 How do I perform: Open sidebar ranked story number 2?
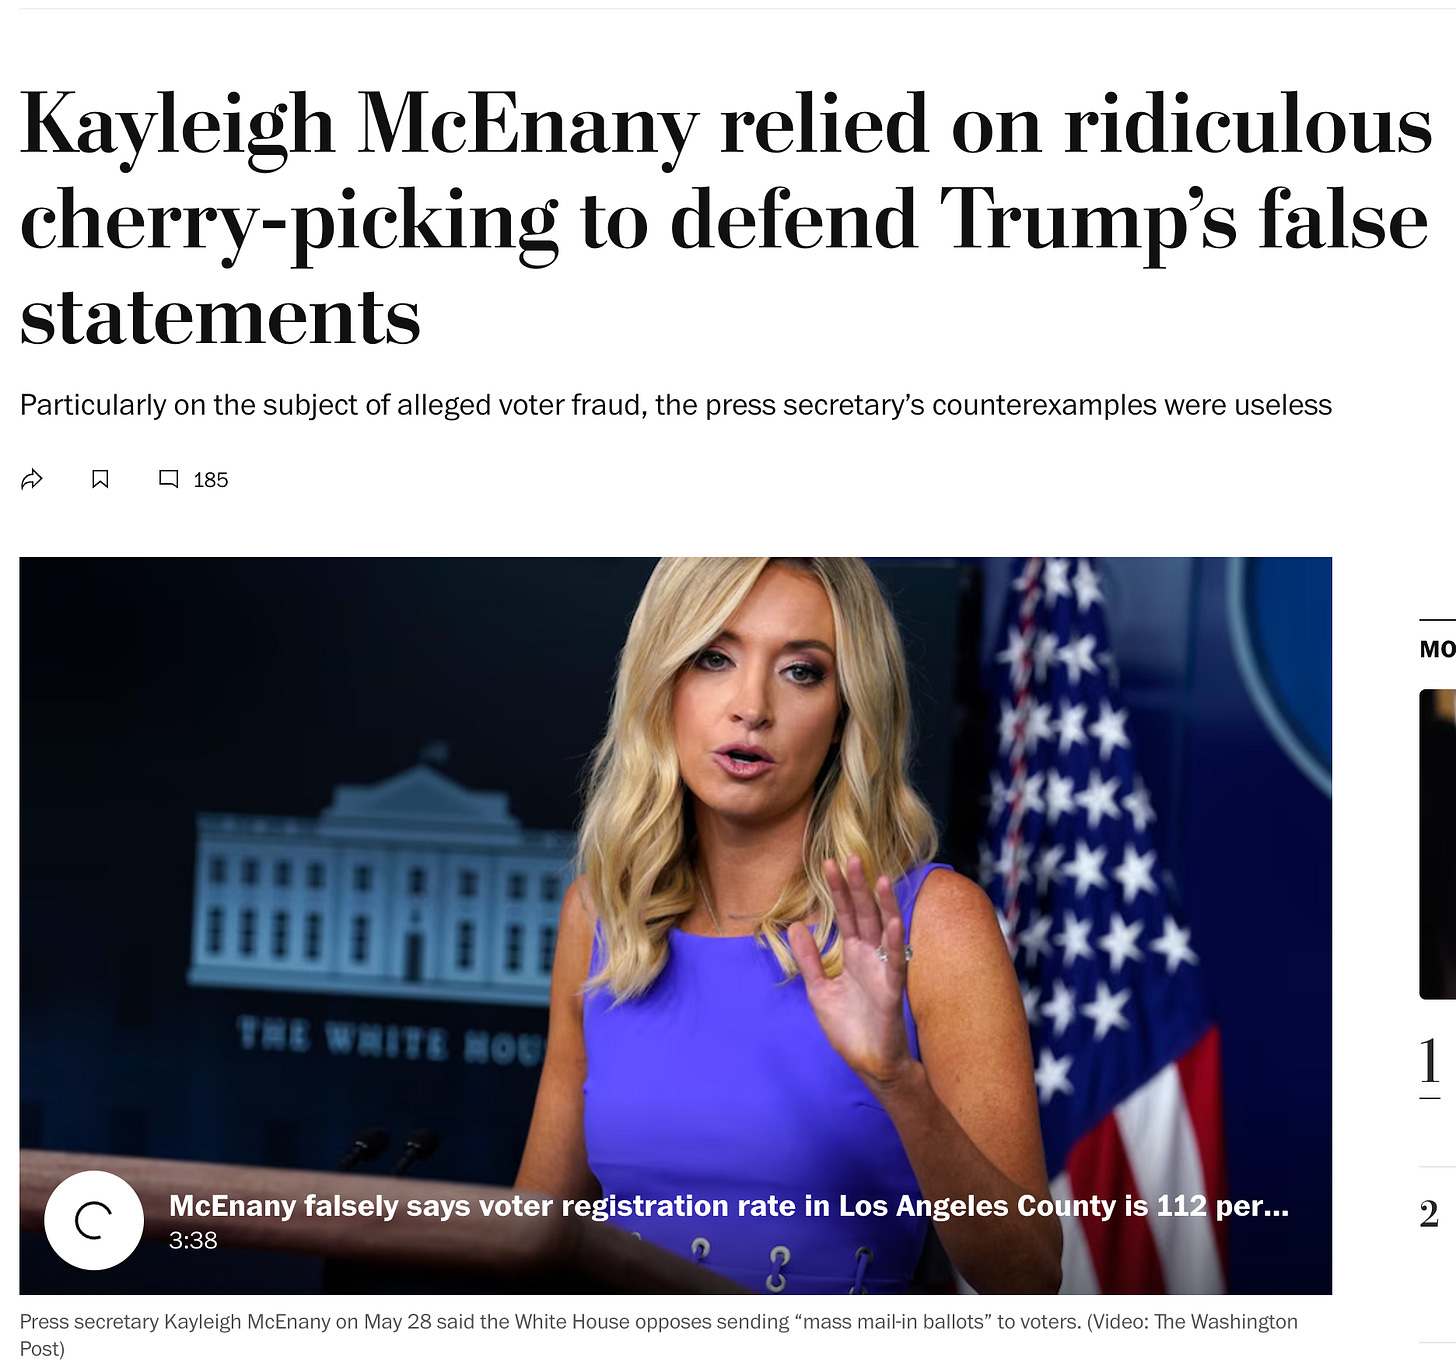[1430, 1214]
